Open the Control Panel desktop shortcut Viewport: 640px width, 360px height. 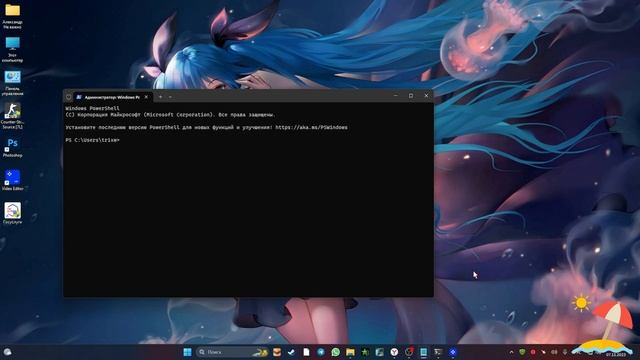[13, 83]
